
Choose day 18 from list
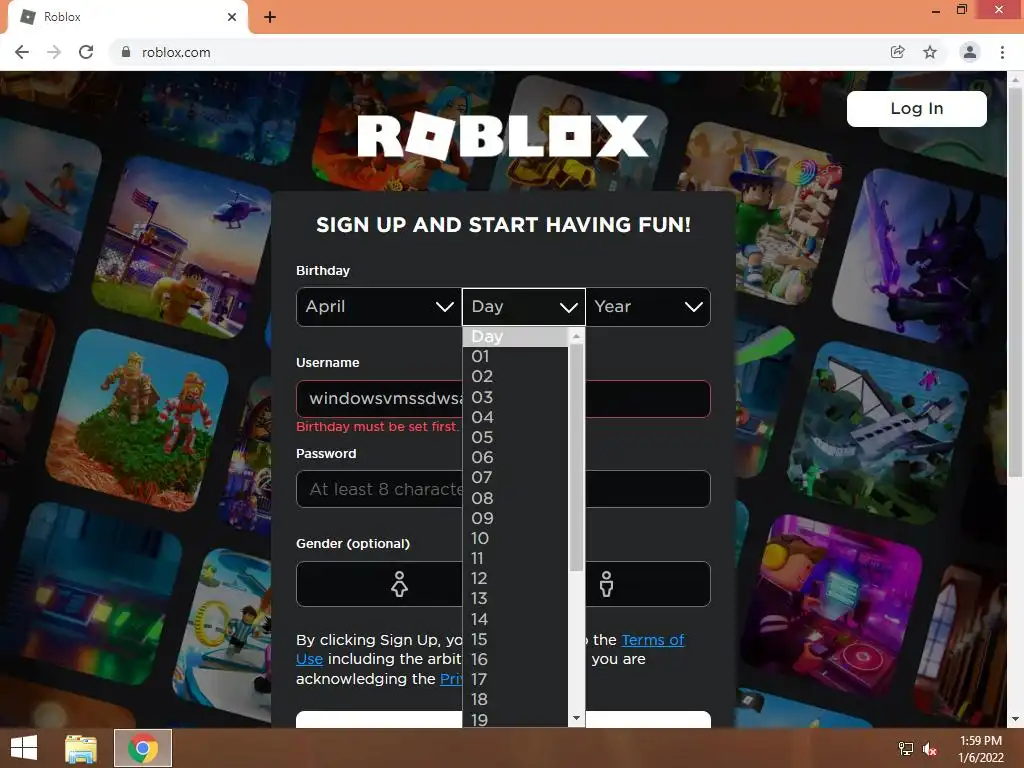pyautogui.click(x=515, y=700)
